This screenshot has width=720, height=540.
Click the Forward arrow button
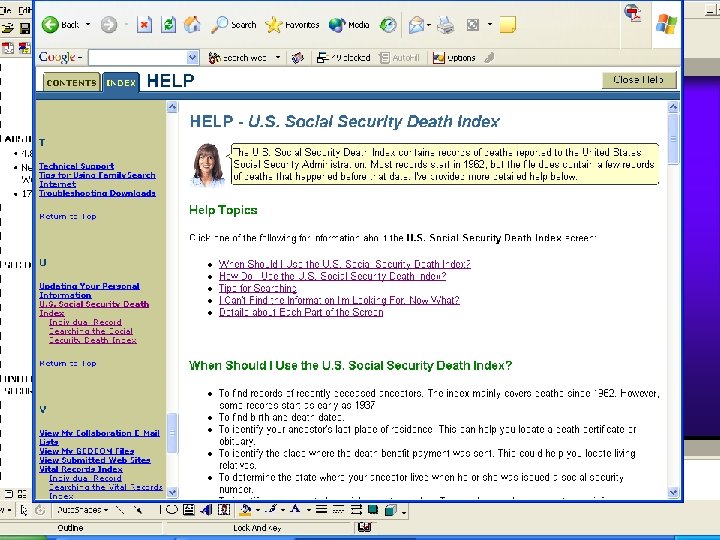tap(109, 24)
